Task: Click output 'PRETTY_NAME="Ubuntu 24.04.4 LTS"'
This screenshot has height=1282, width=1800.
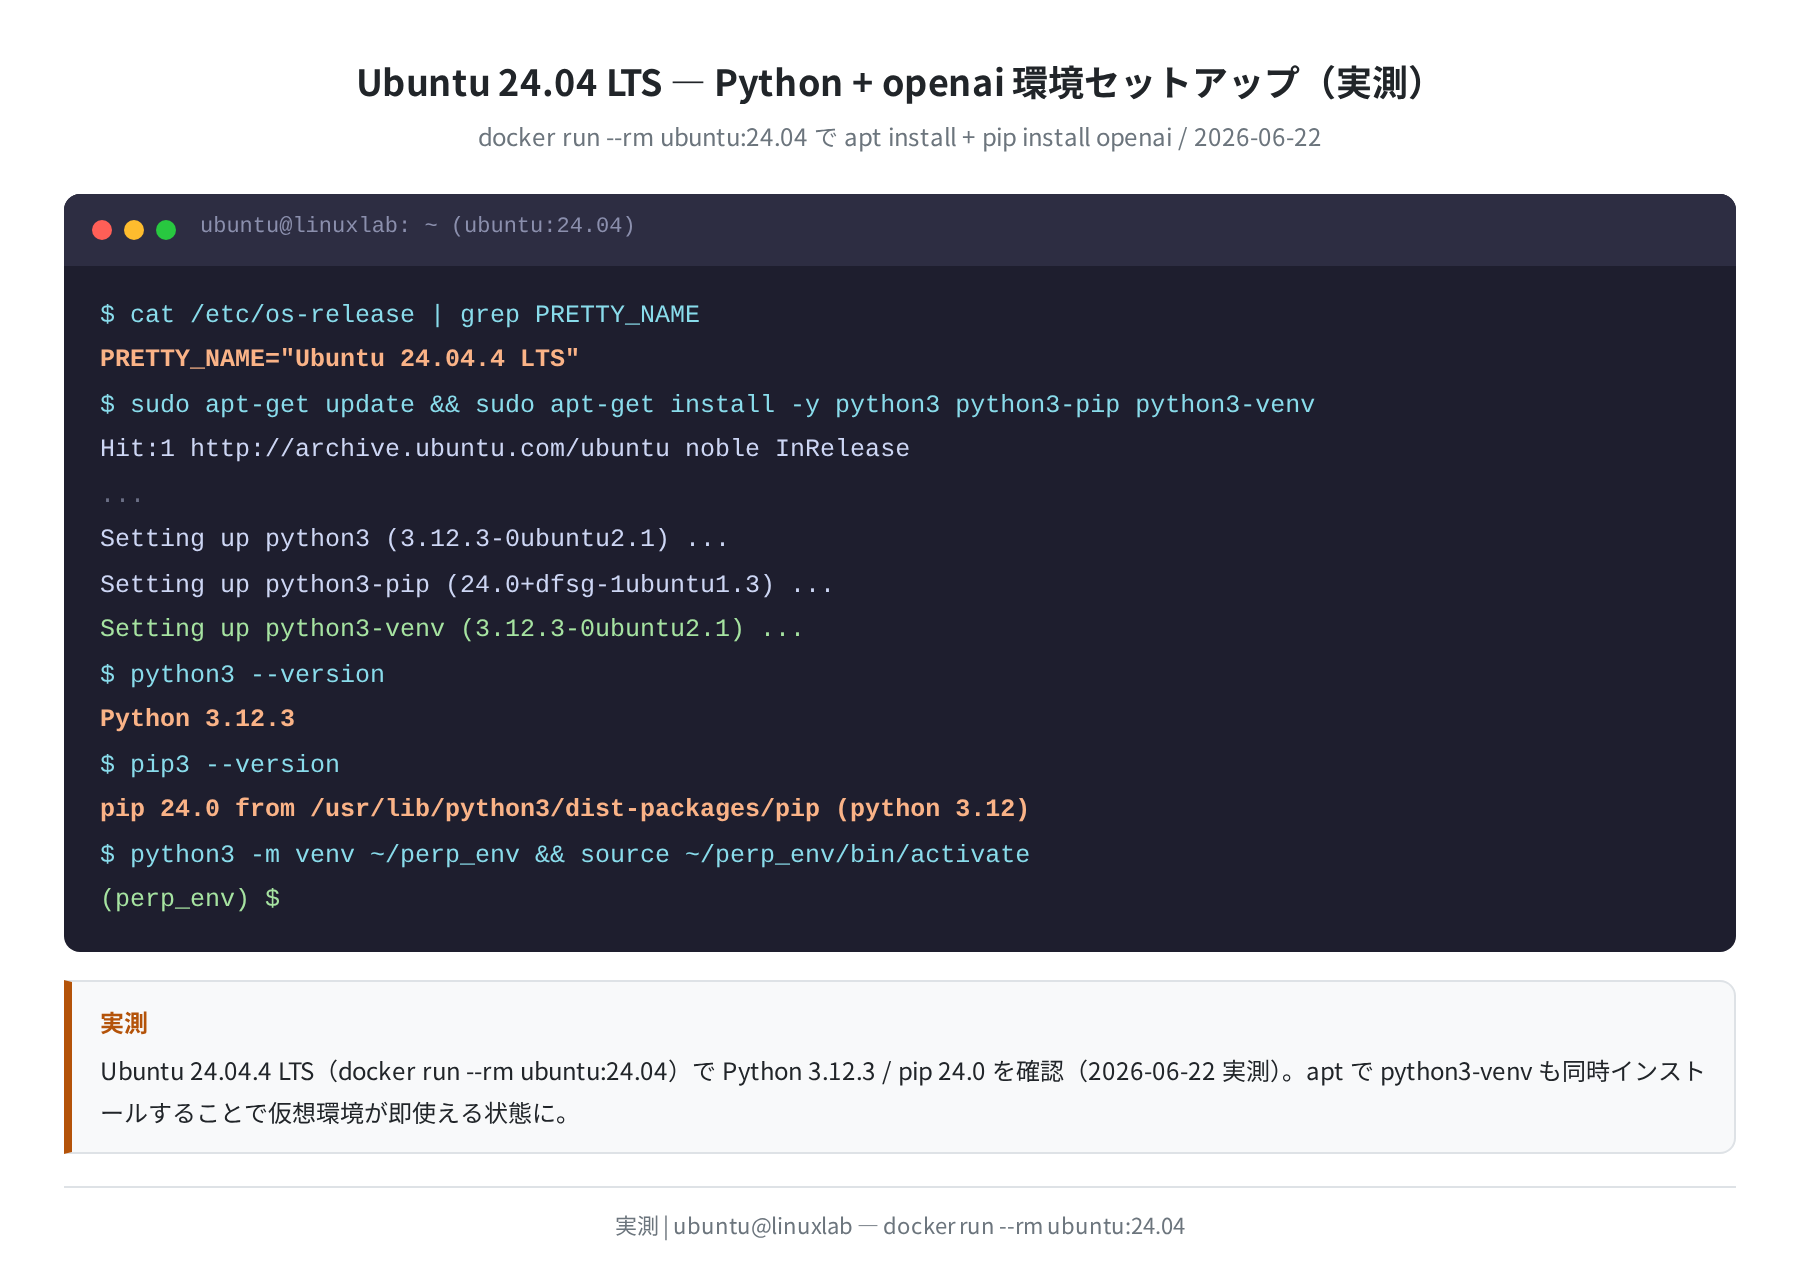Action: [340, 359]
